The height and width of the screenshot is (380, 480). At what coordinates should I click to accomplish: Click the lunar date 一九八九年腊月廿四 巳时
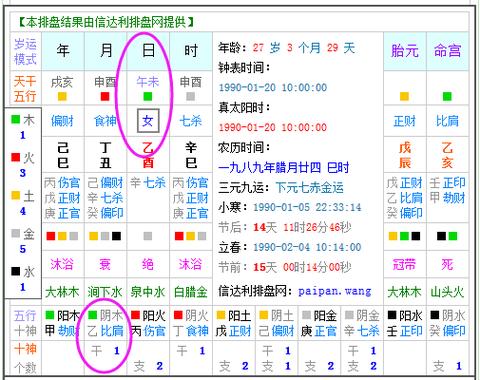tap(284, 167)
